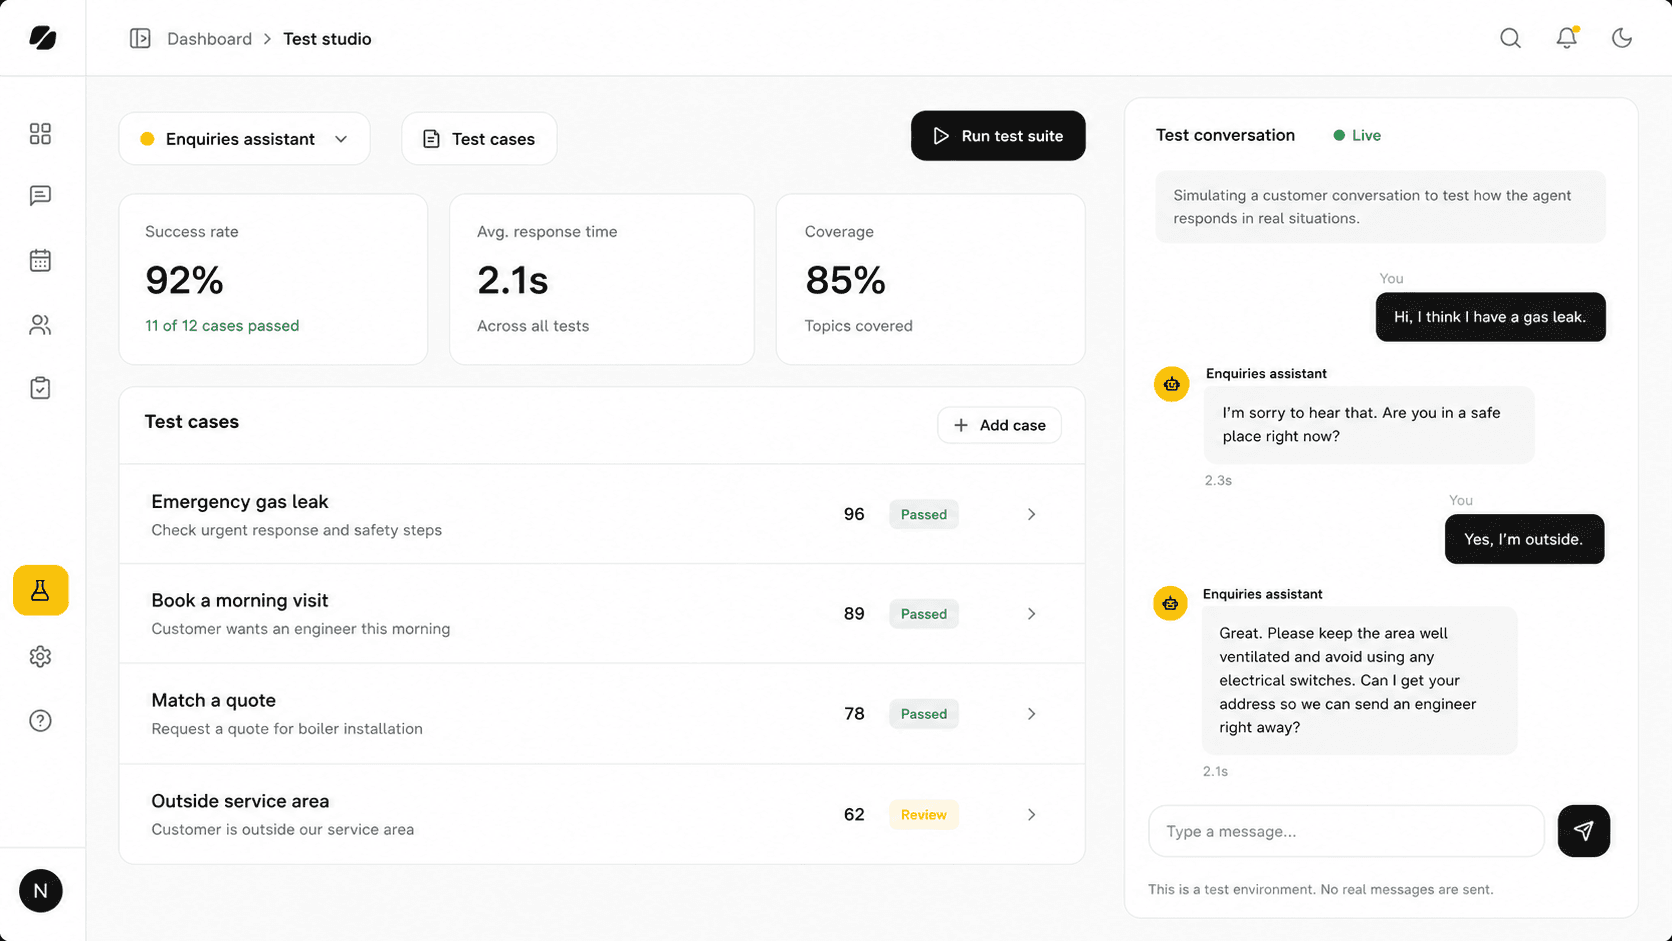Toggle the sidebar panel icon
The width and height of the screenshot is (1672, 941).
[140, 38]
